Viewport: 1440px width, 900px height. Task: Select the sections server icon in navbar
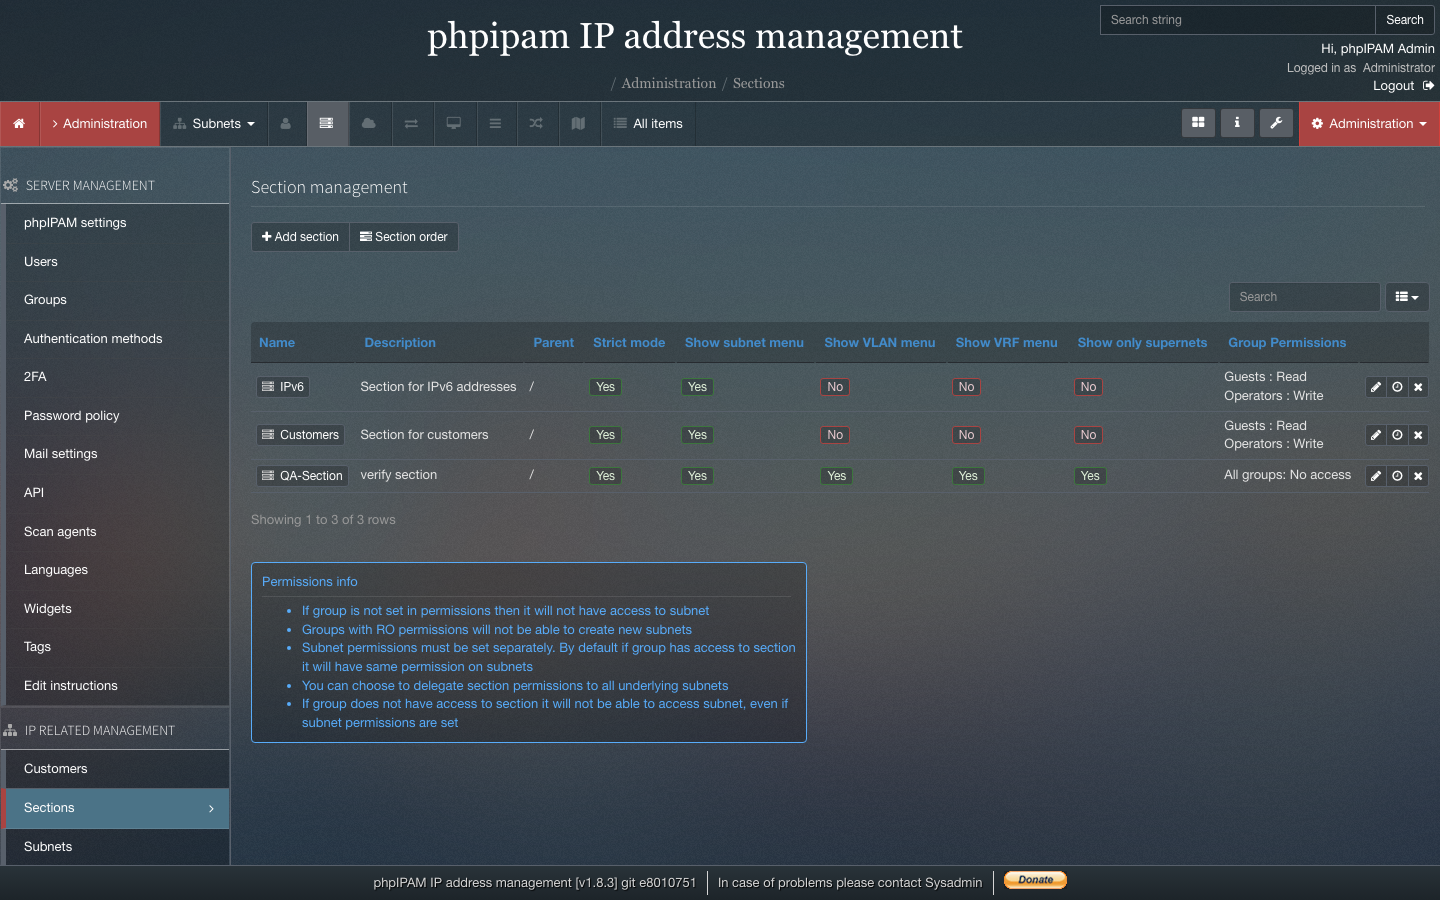[x=327, y=124]
